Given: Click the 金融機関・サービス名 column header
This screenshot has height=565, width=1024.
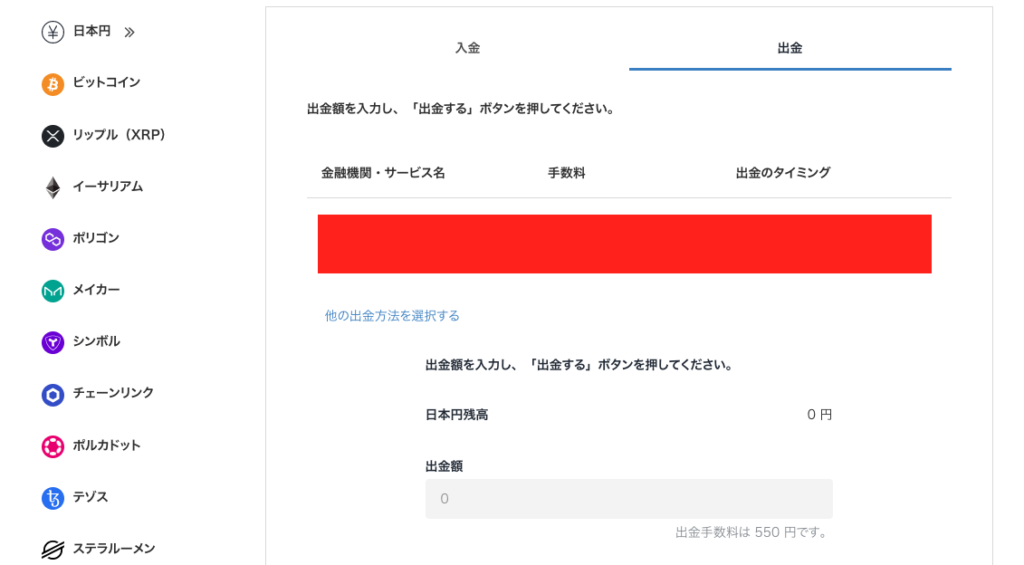Looking at the screenshot, I should tap(383, 173).
